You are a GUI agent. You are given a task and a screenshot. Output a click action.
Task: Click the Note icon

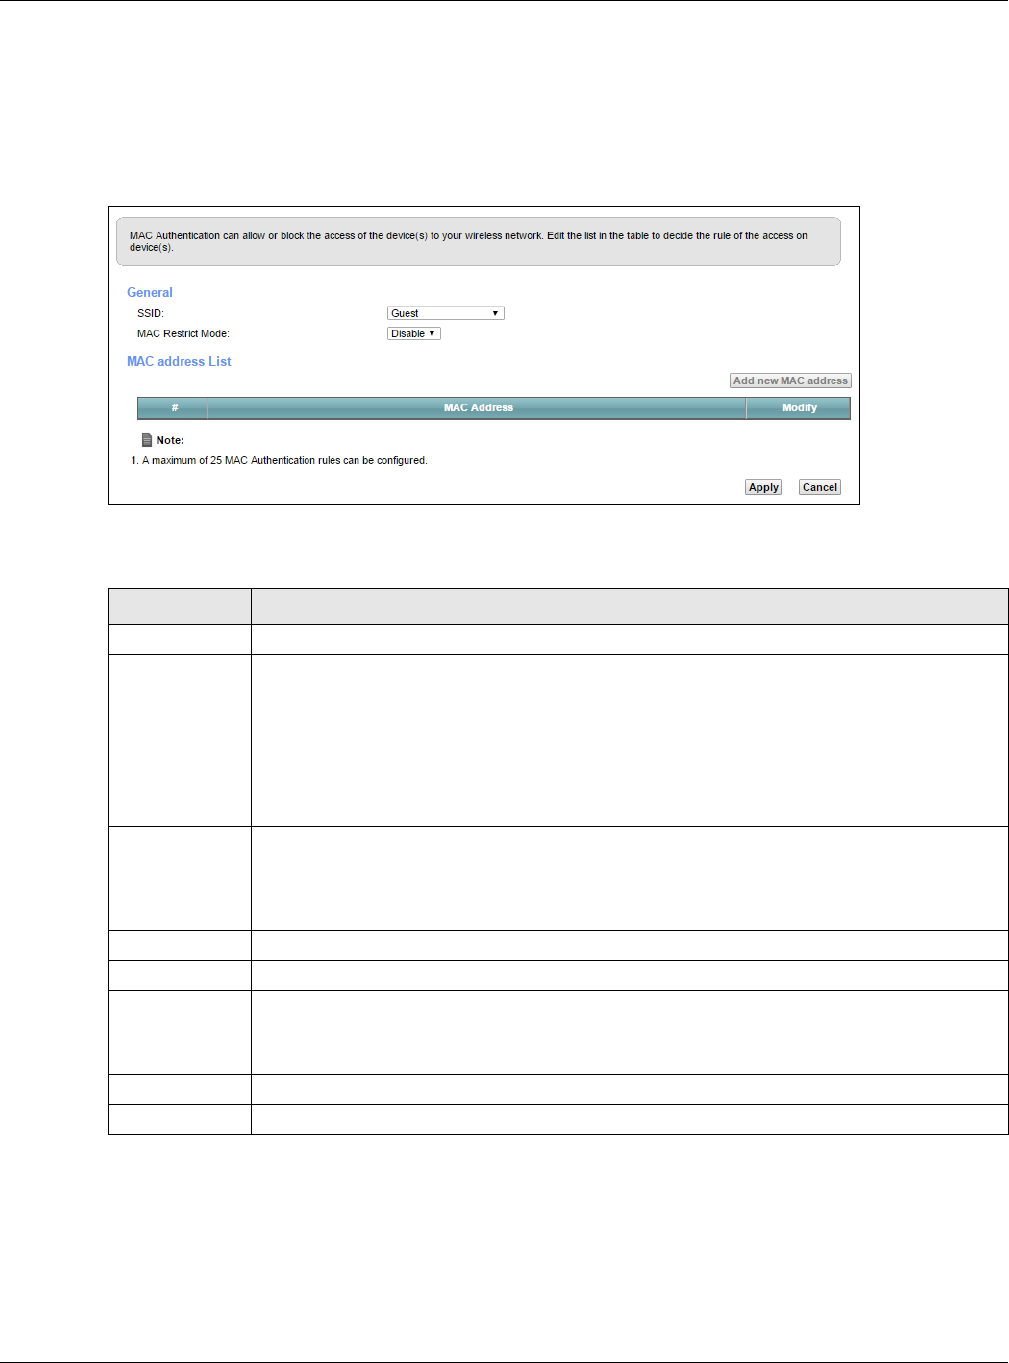(x=147, y=440)
